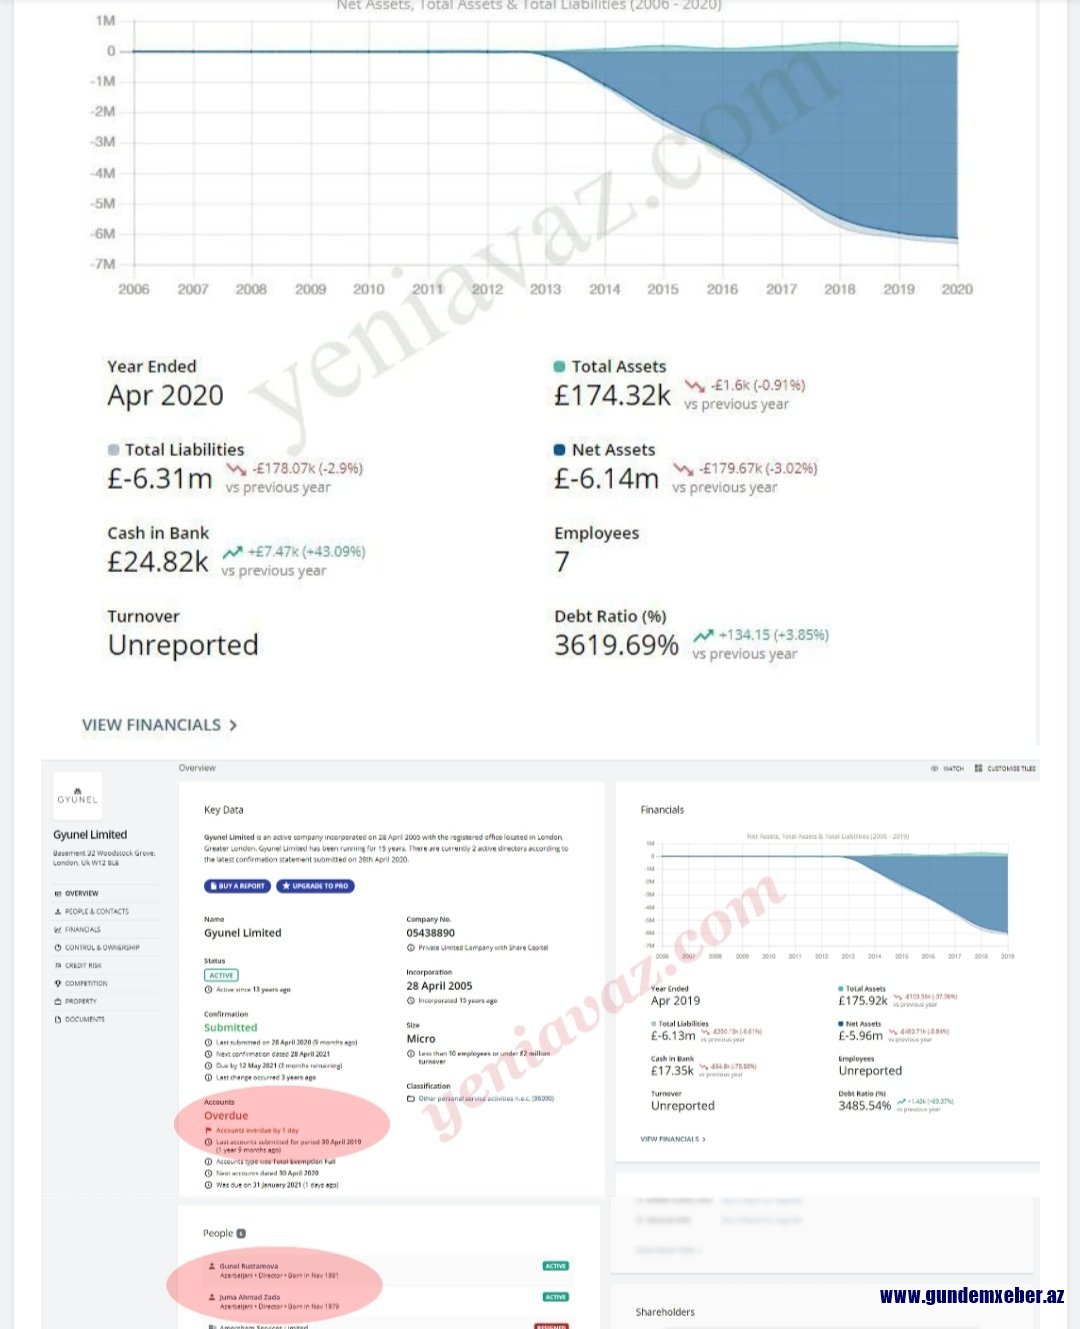Click the chevron beside the Apr 2020 View Financials
The image size is (1080, 1329).
pos(233,725)
